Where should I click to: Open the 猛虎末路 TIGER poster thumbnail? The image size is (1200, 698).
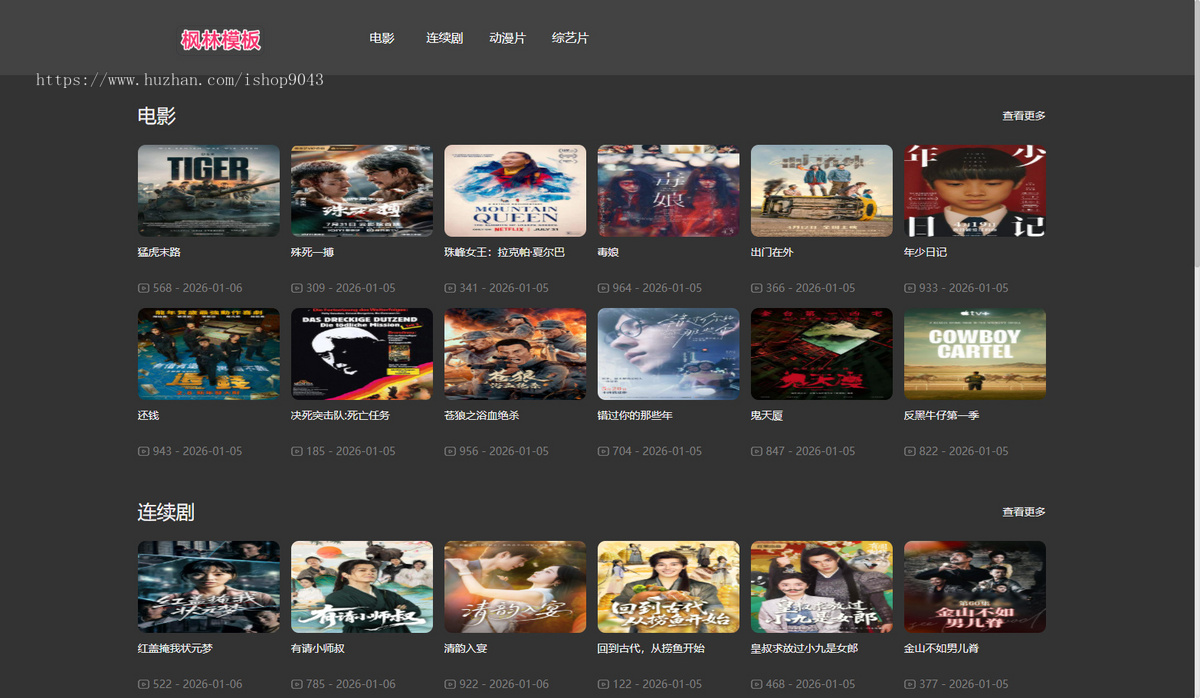click(x=209, y=191)
